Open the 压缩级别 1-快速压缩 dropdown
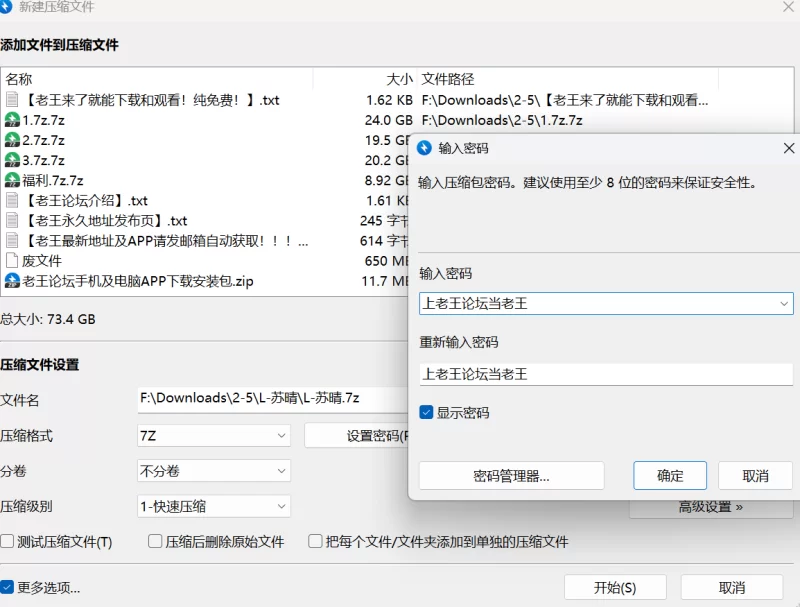 click(214, 506)
